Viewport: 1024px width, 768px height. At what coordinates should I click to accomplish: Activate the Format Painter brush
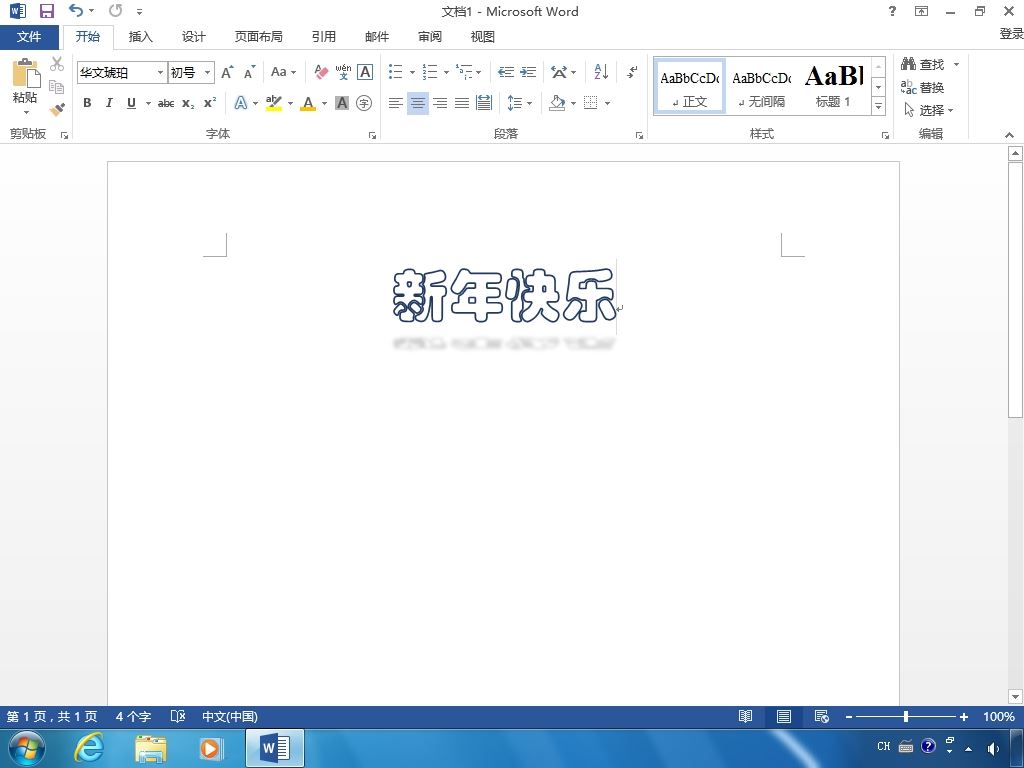[57, 109]
